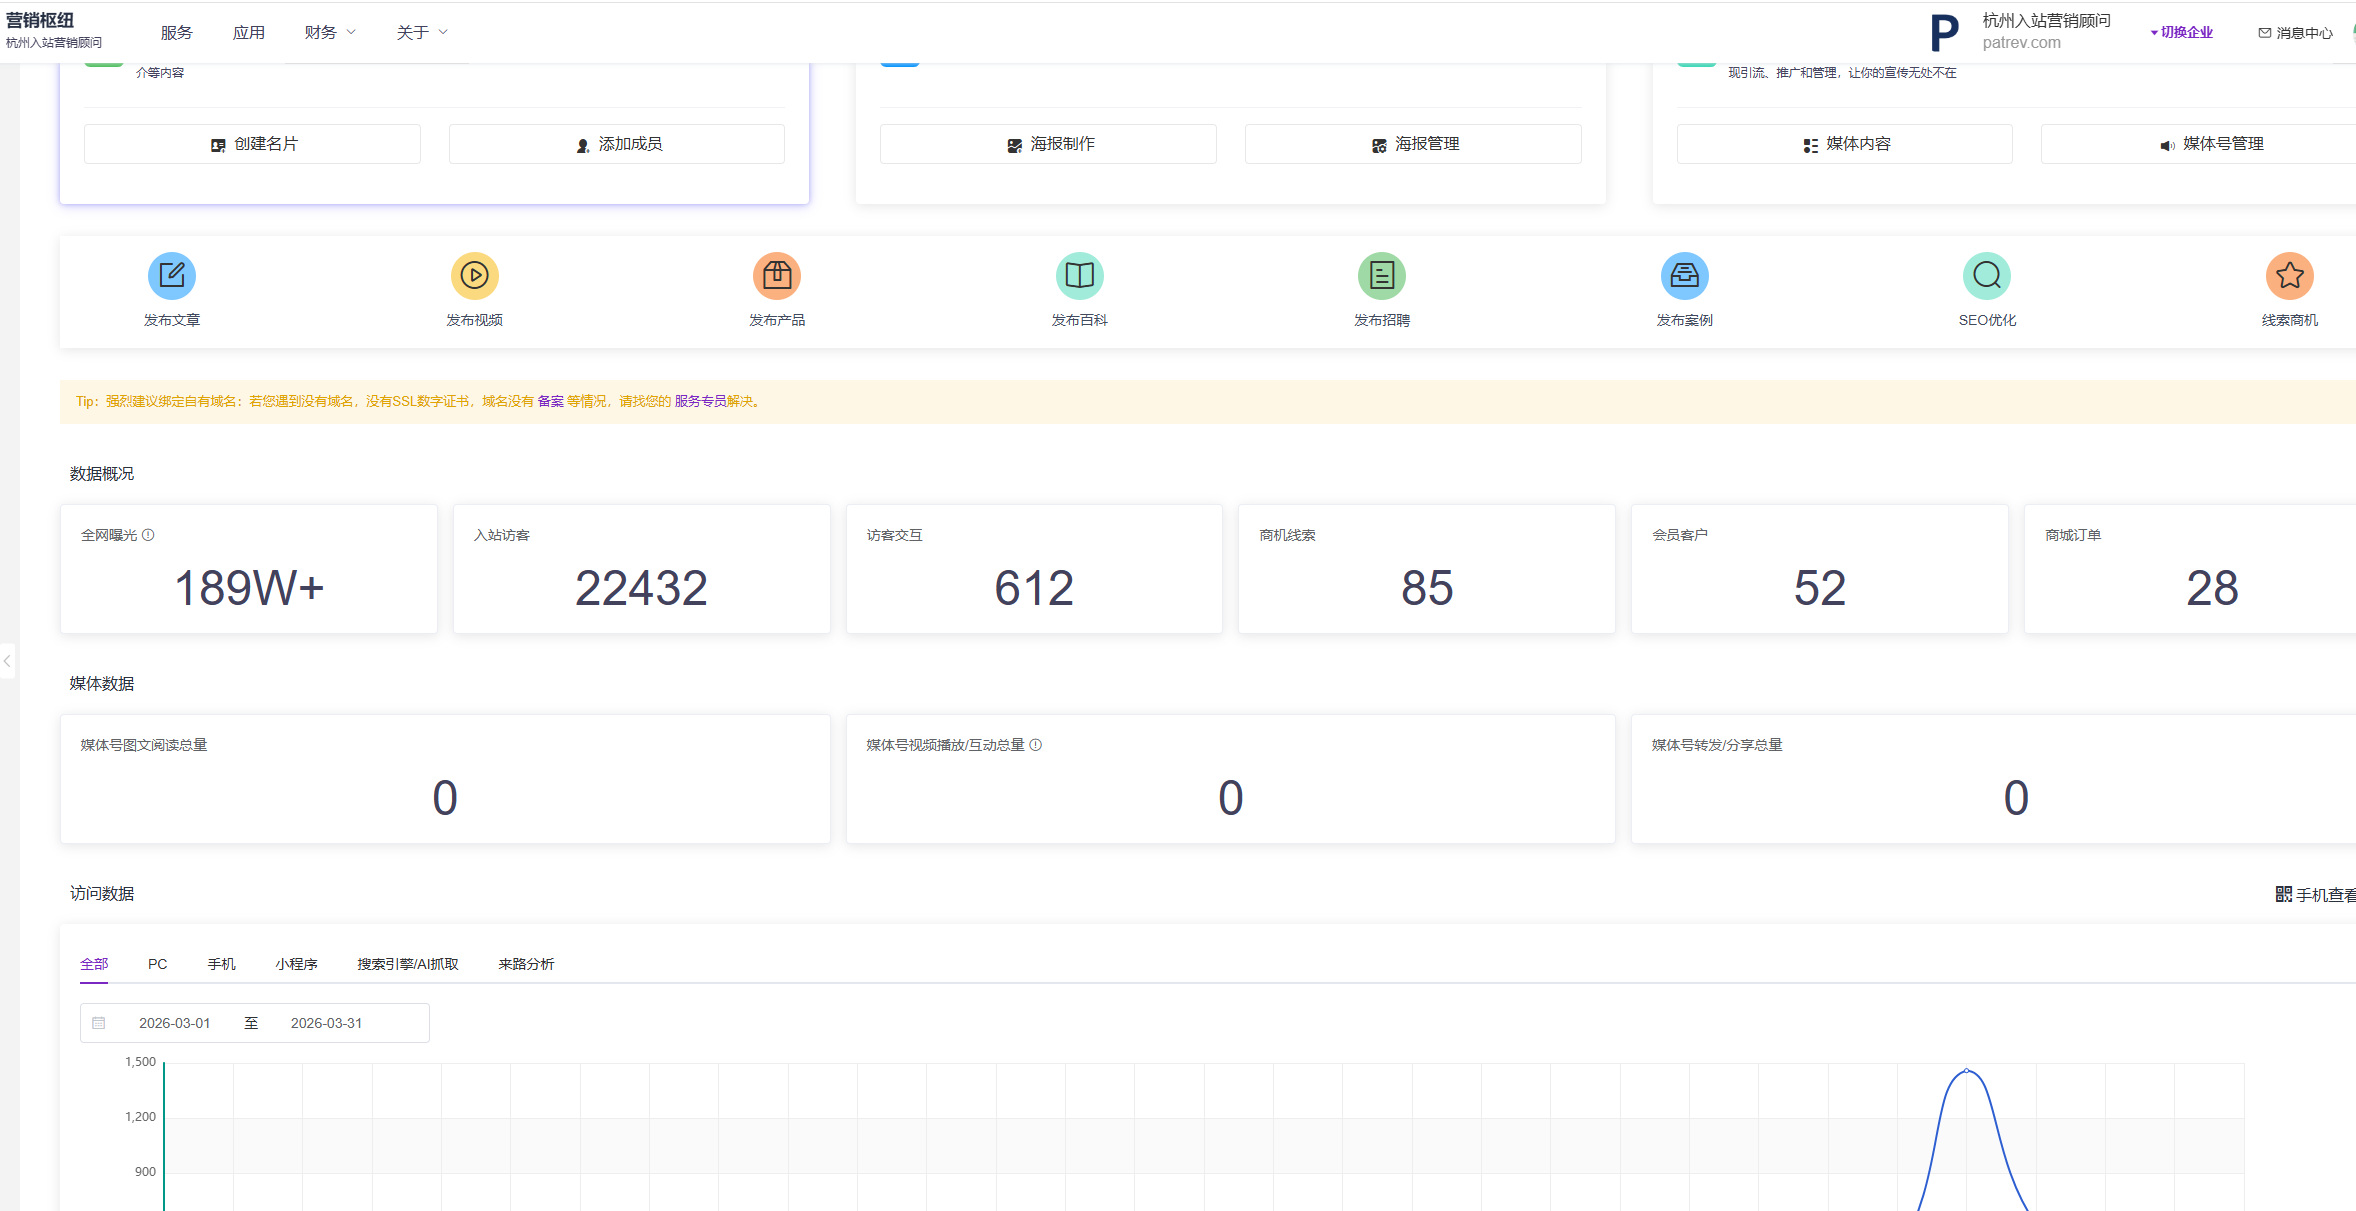Open the 服务 menu item
This screenshot has height=1211, width=2356.
pos(176,32)
